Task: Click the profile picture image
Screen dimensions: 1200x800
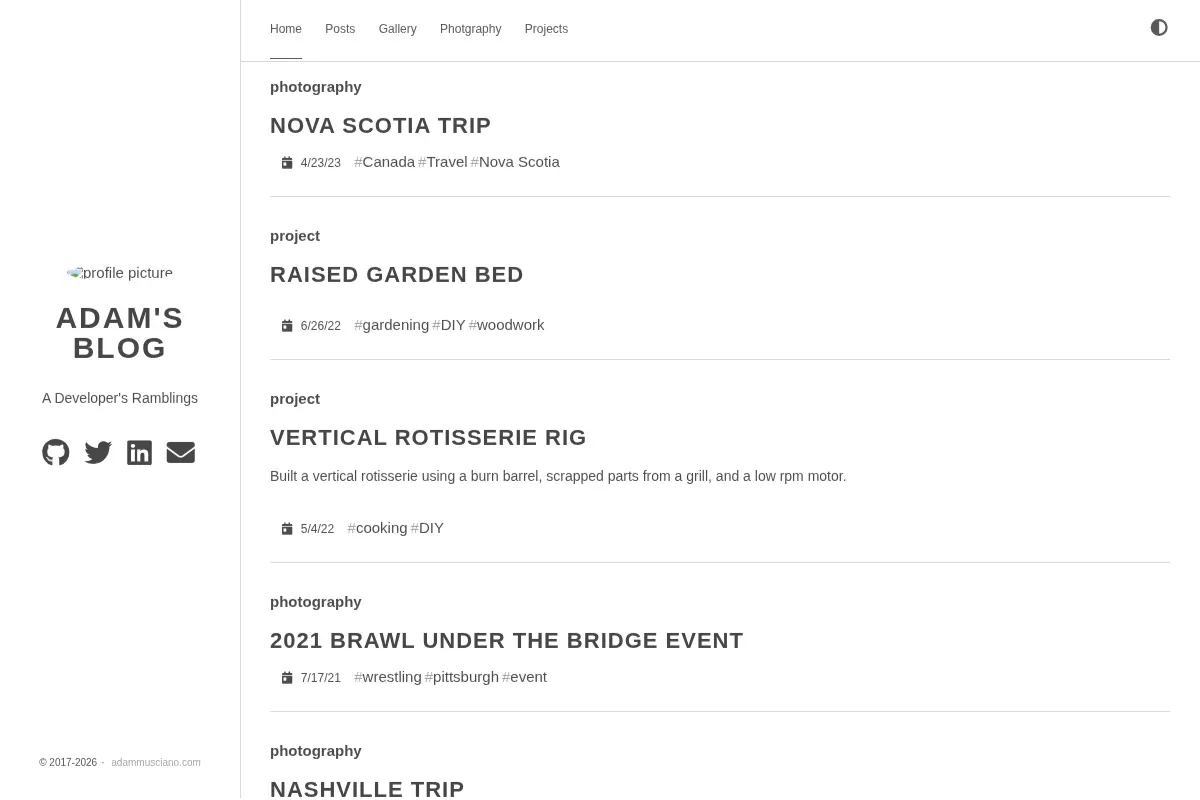Action: click(x=120, y=272)
